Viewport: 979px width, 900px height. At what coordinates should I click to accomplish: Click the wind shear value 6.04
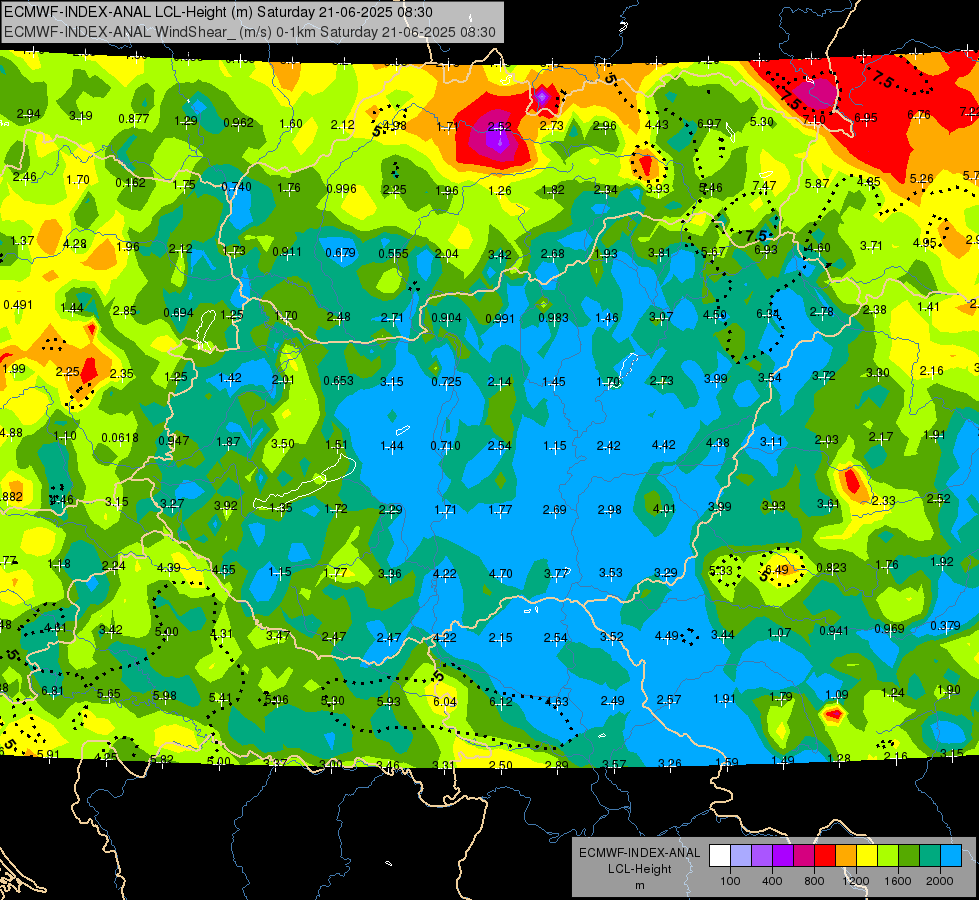click(445, 702)
